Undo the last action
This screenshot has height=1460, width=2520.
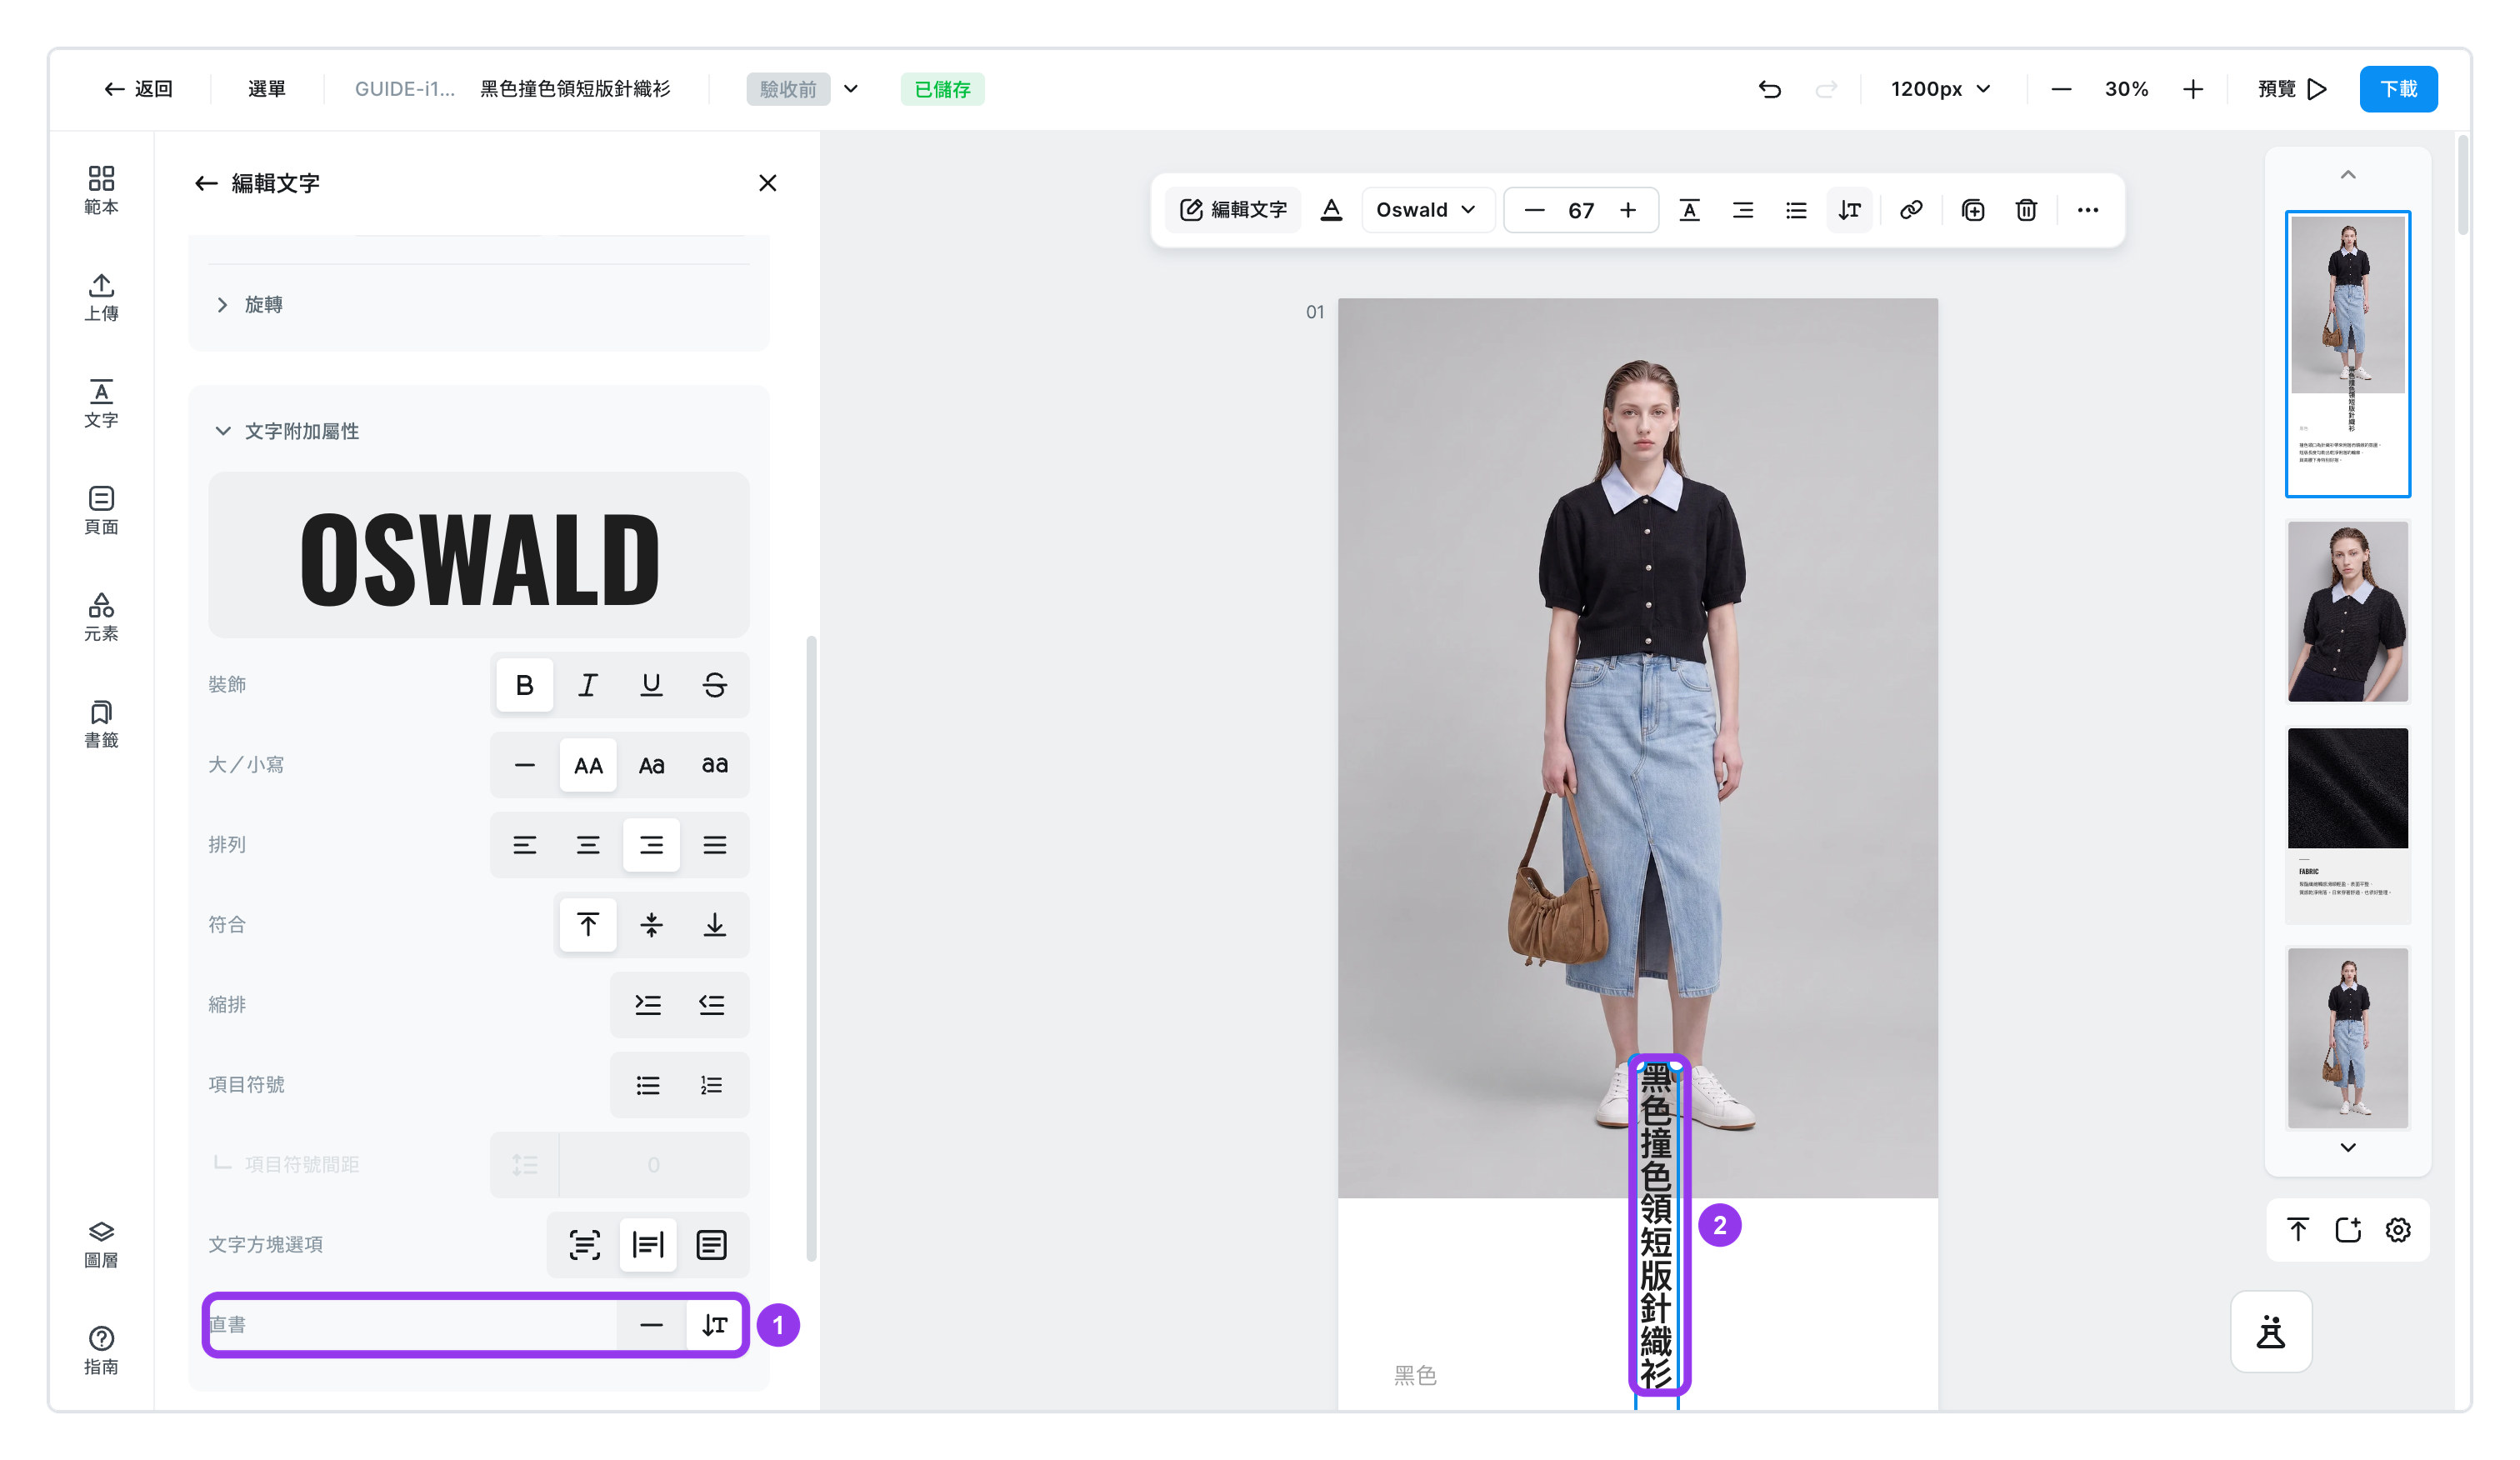(1769, 89)
